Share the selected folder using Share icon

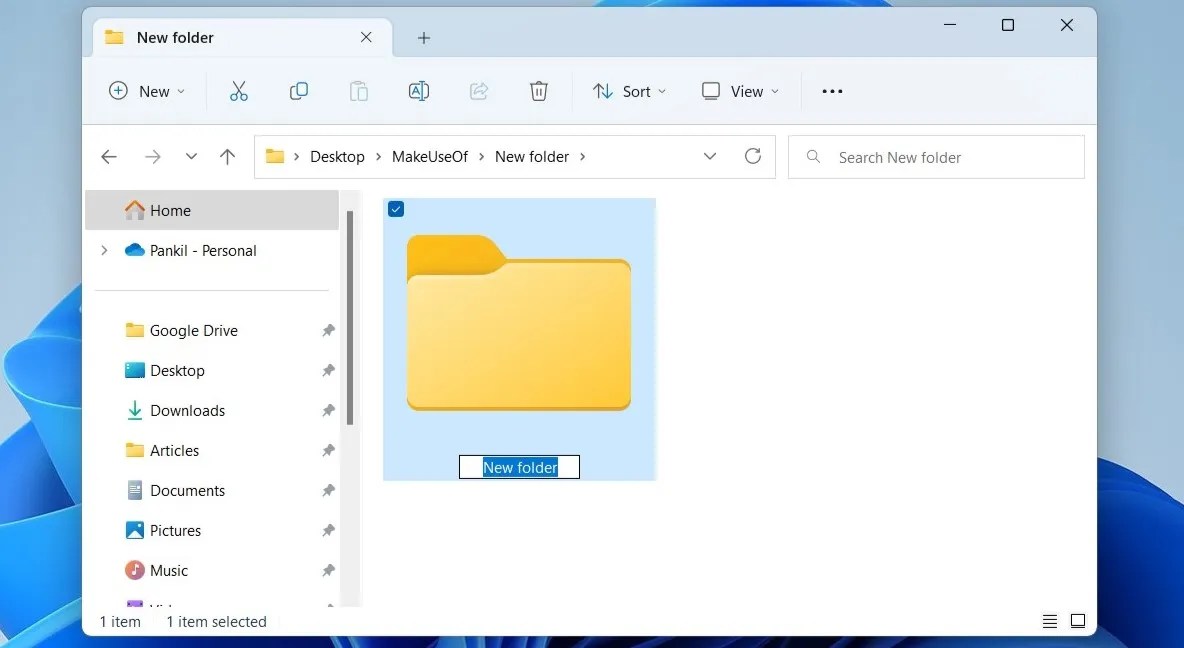(479, 91)
